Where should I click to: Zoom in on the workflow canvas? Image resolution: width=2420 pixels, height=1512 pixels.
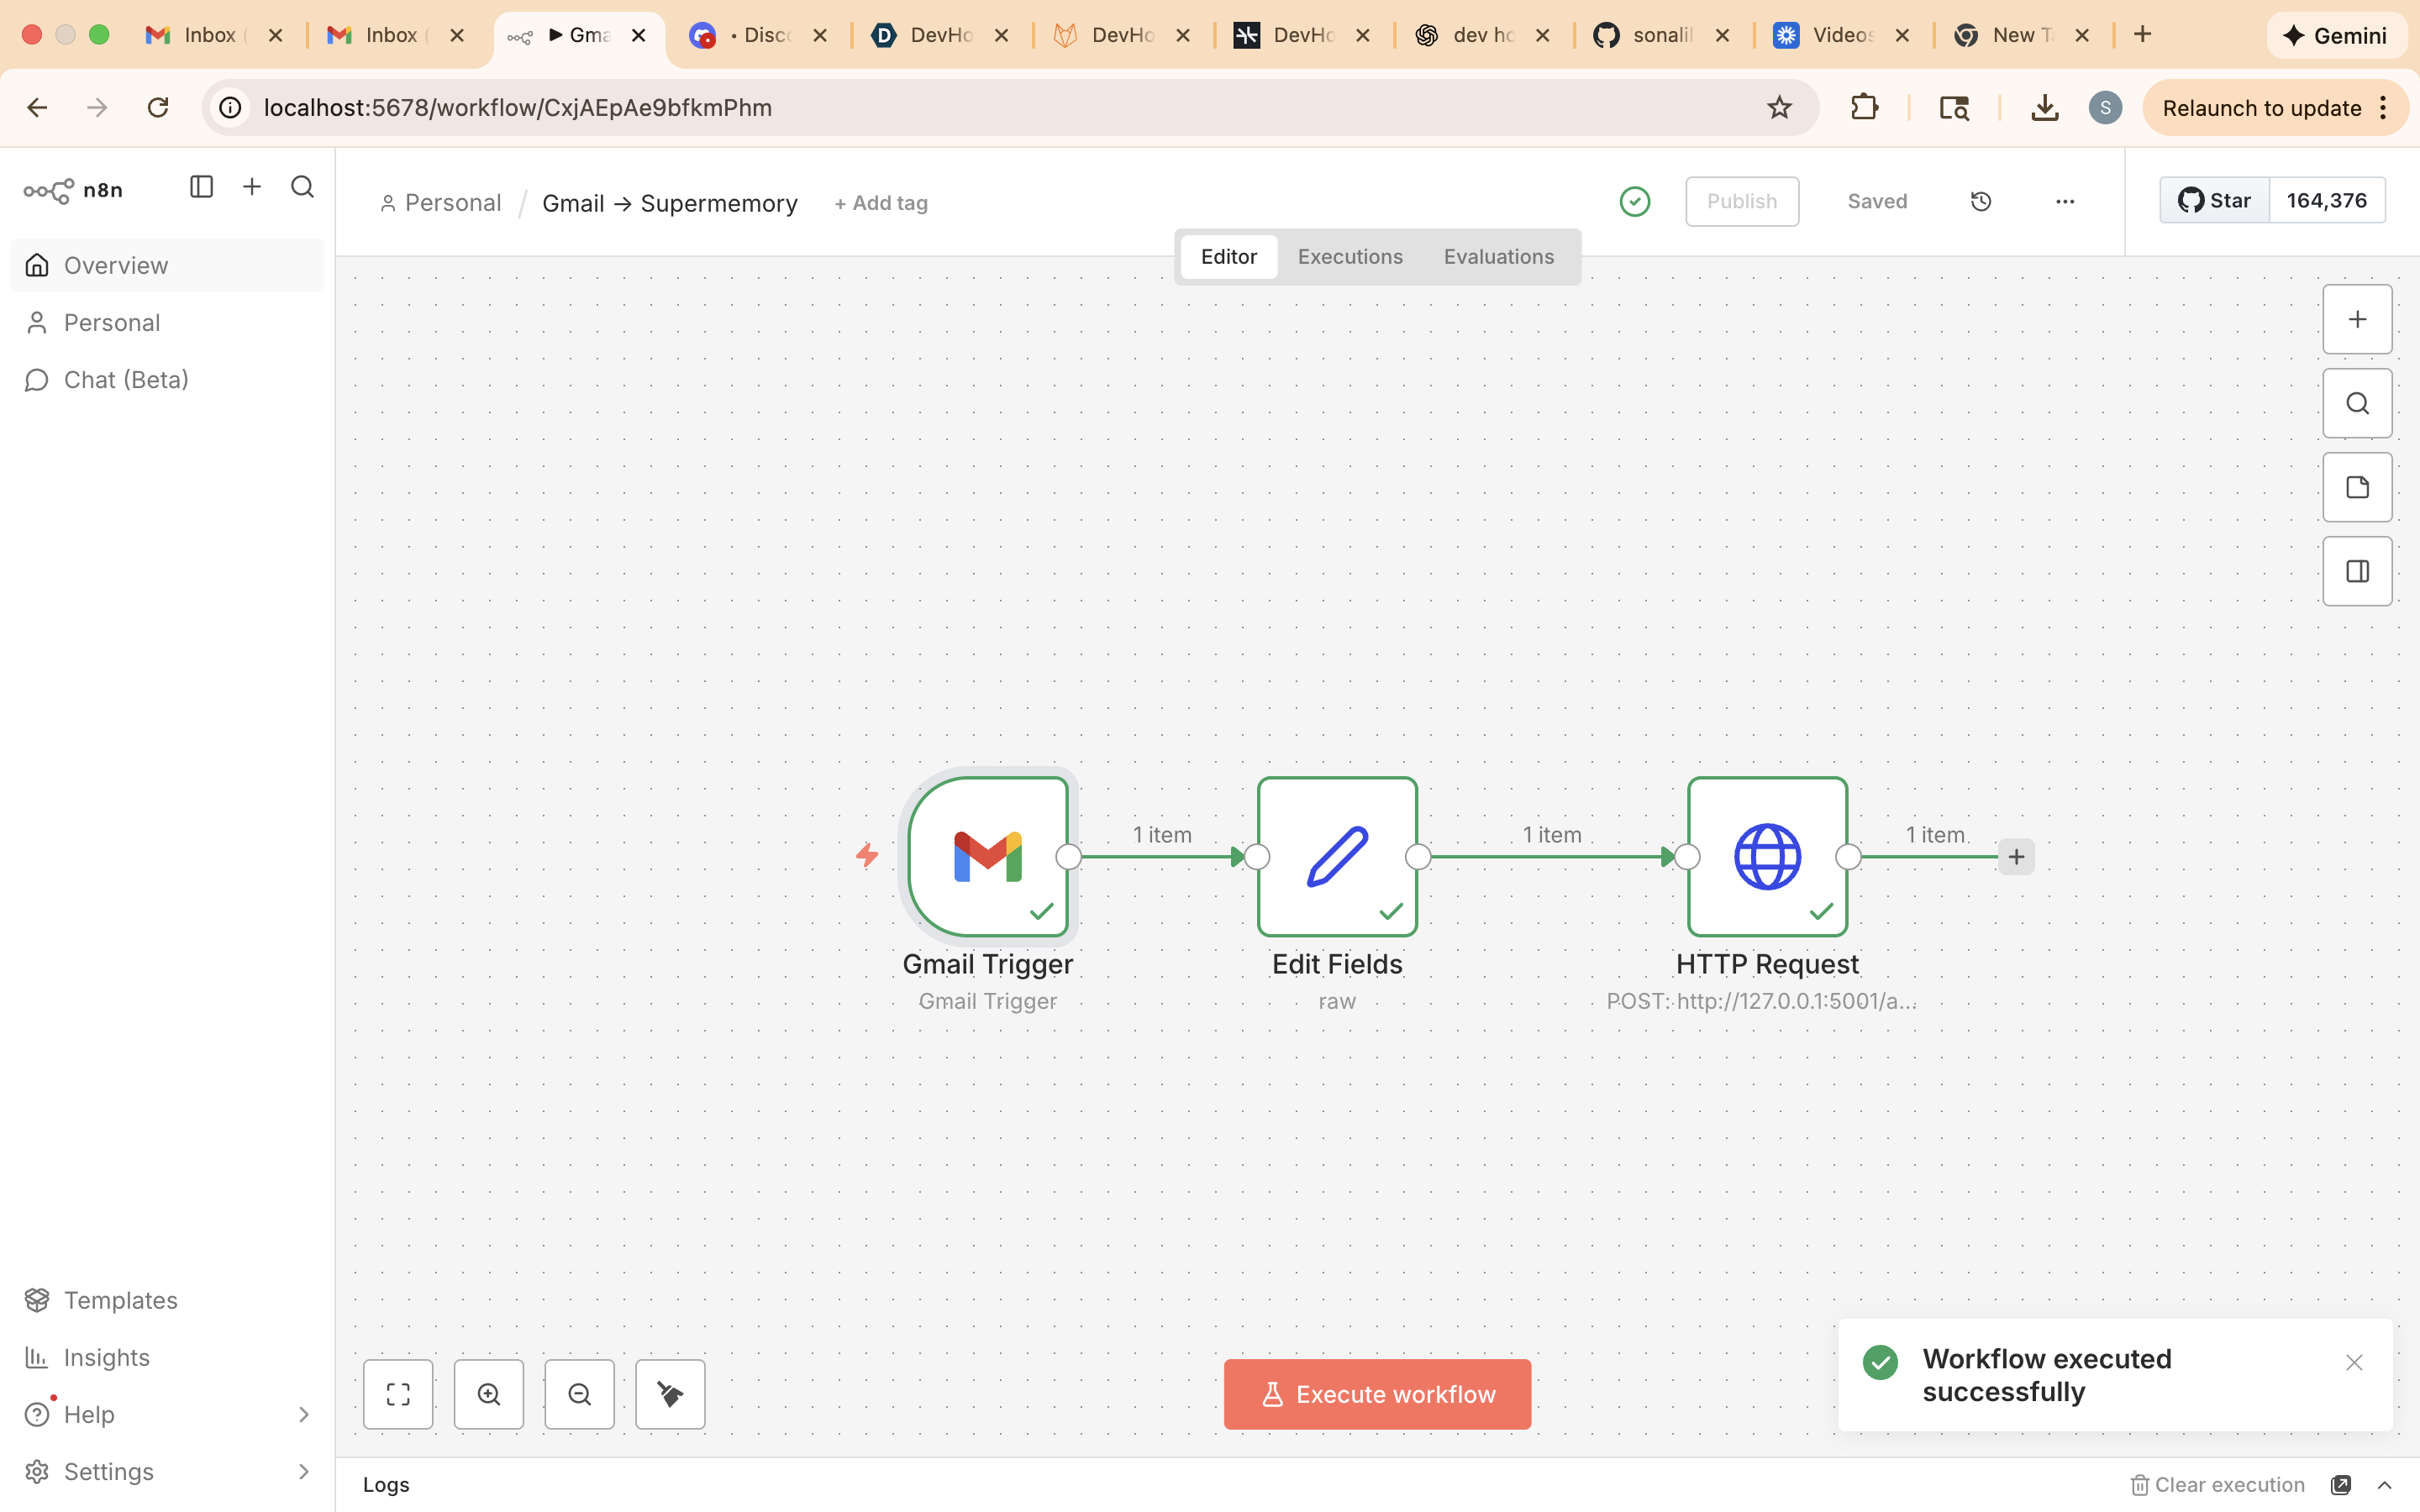pyautogui.click(x=489, y=1394)
